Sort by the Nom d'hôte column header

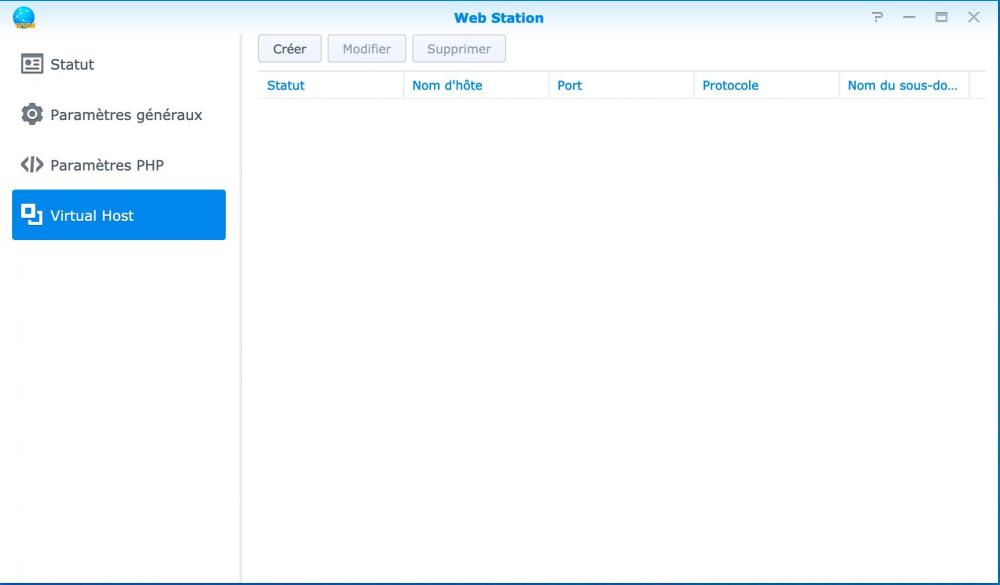coord(447,86)
